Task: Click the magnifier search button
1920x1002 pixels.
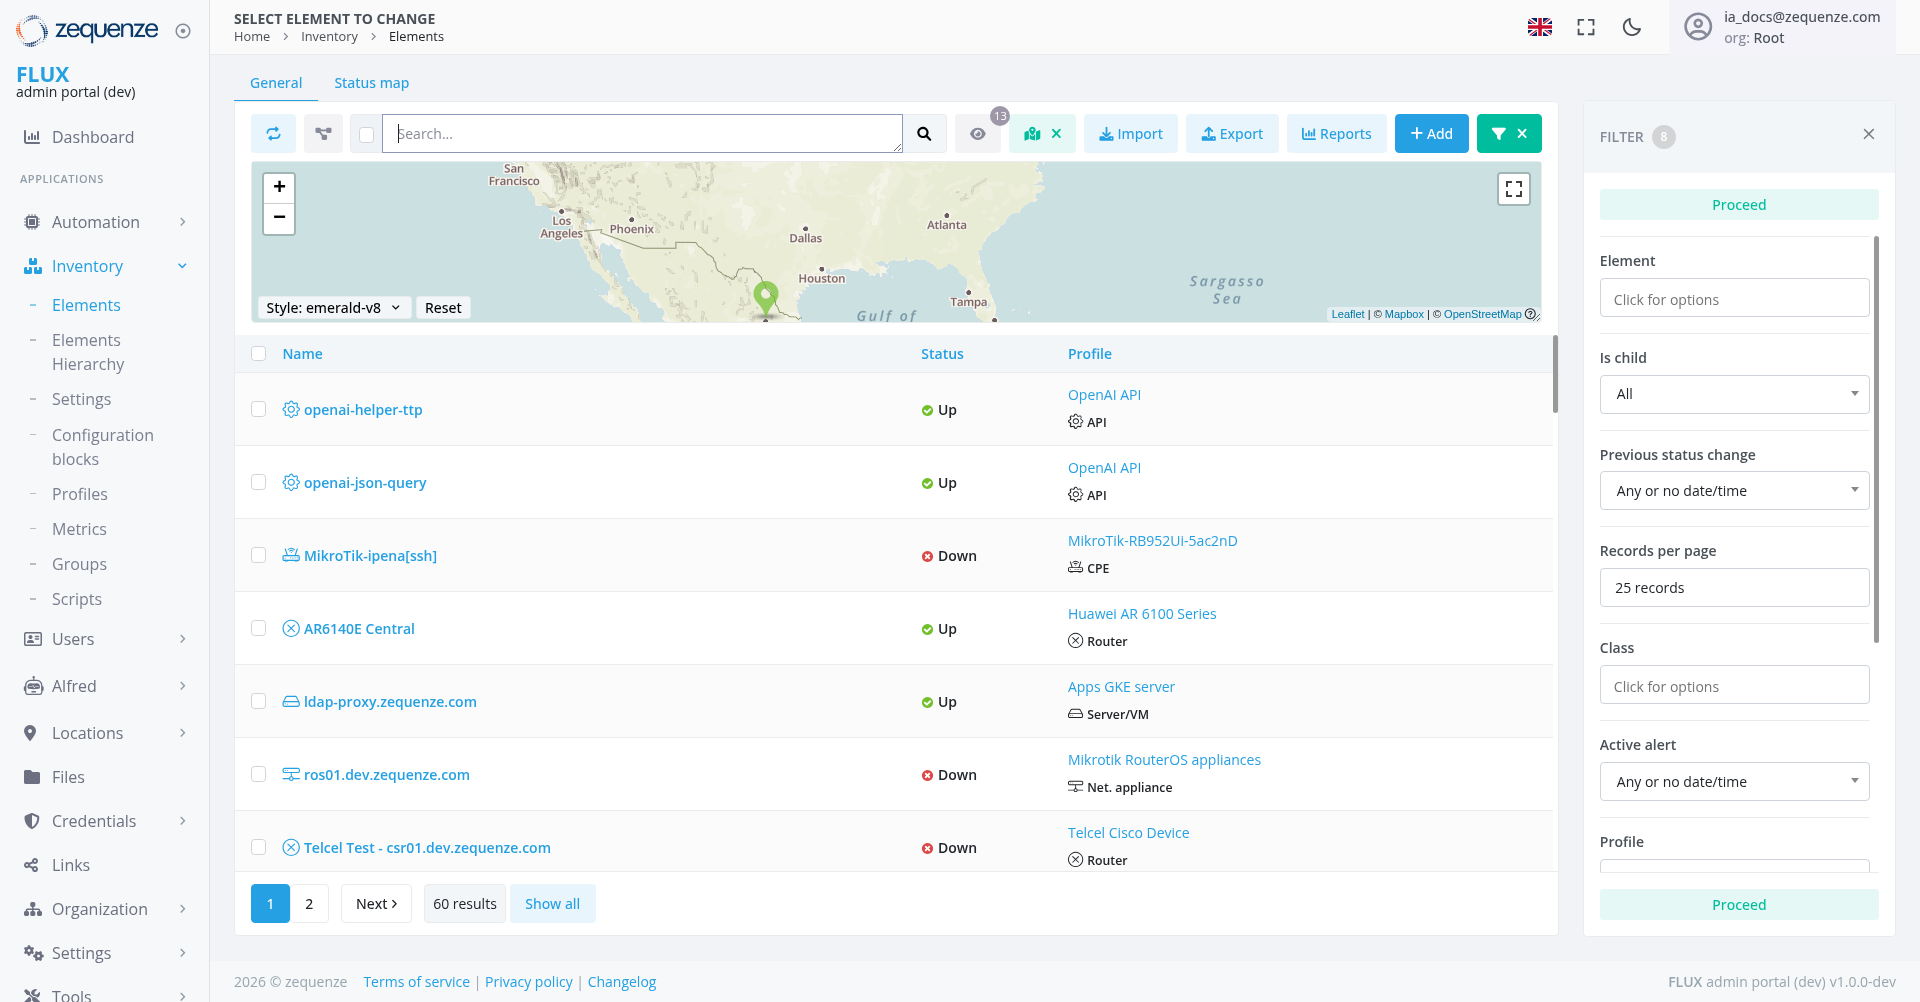Action: pos(925,134)
